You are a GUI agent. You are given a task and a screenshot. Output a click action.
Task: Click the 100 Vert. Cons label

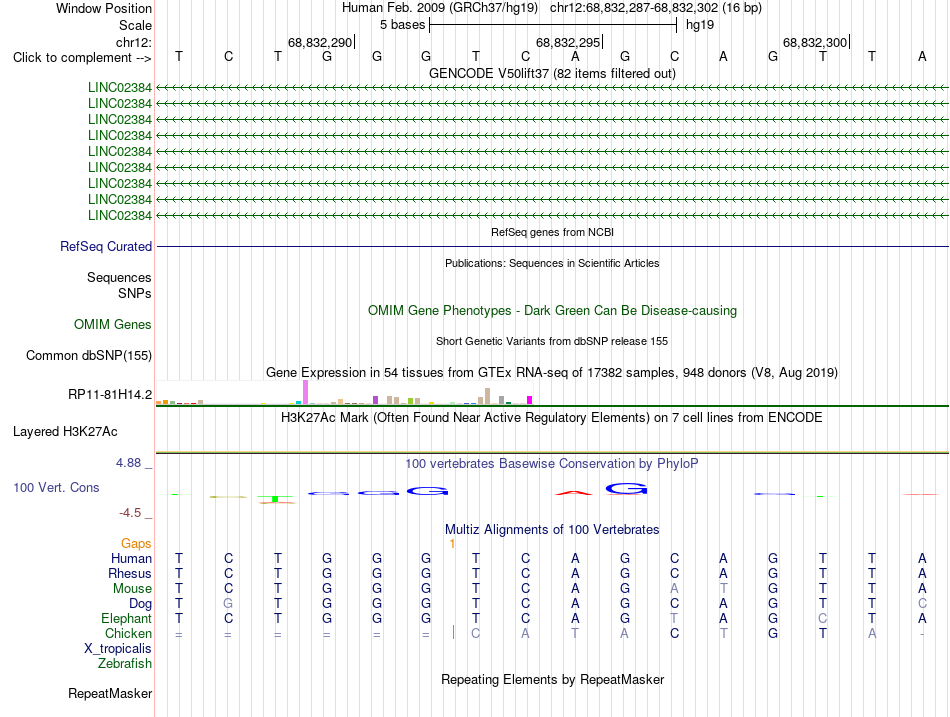click(56, 487)
